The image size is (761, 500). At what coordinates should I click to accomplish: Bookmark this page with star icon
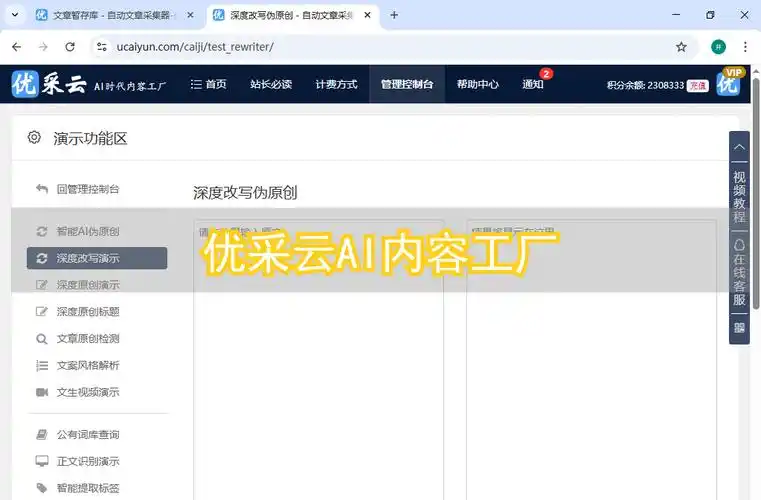click(x=681, y=47)
